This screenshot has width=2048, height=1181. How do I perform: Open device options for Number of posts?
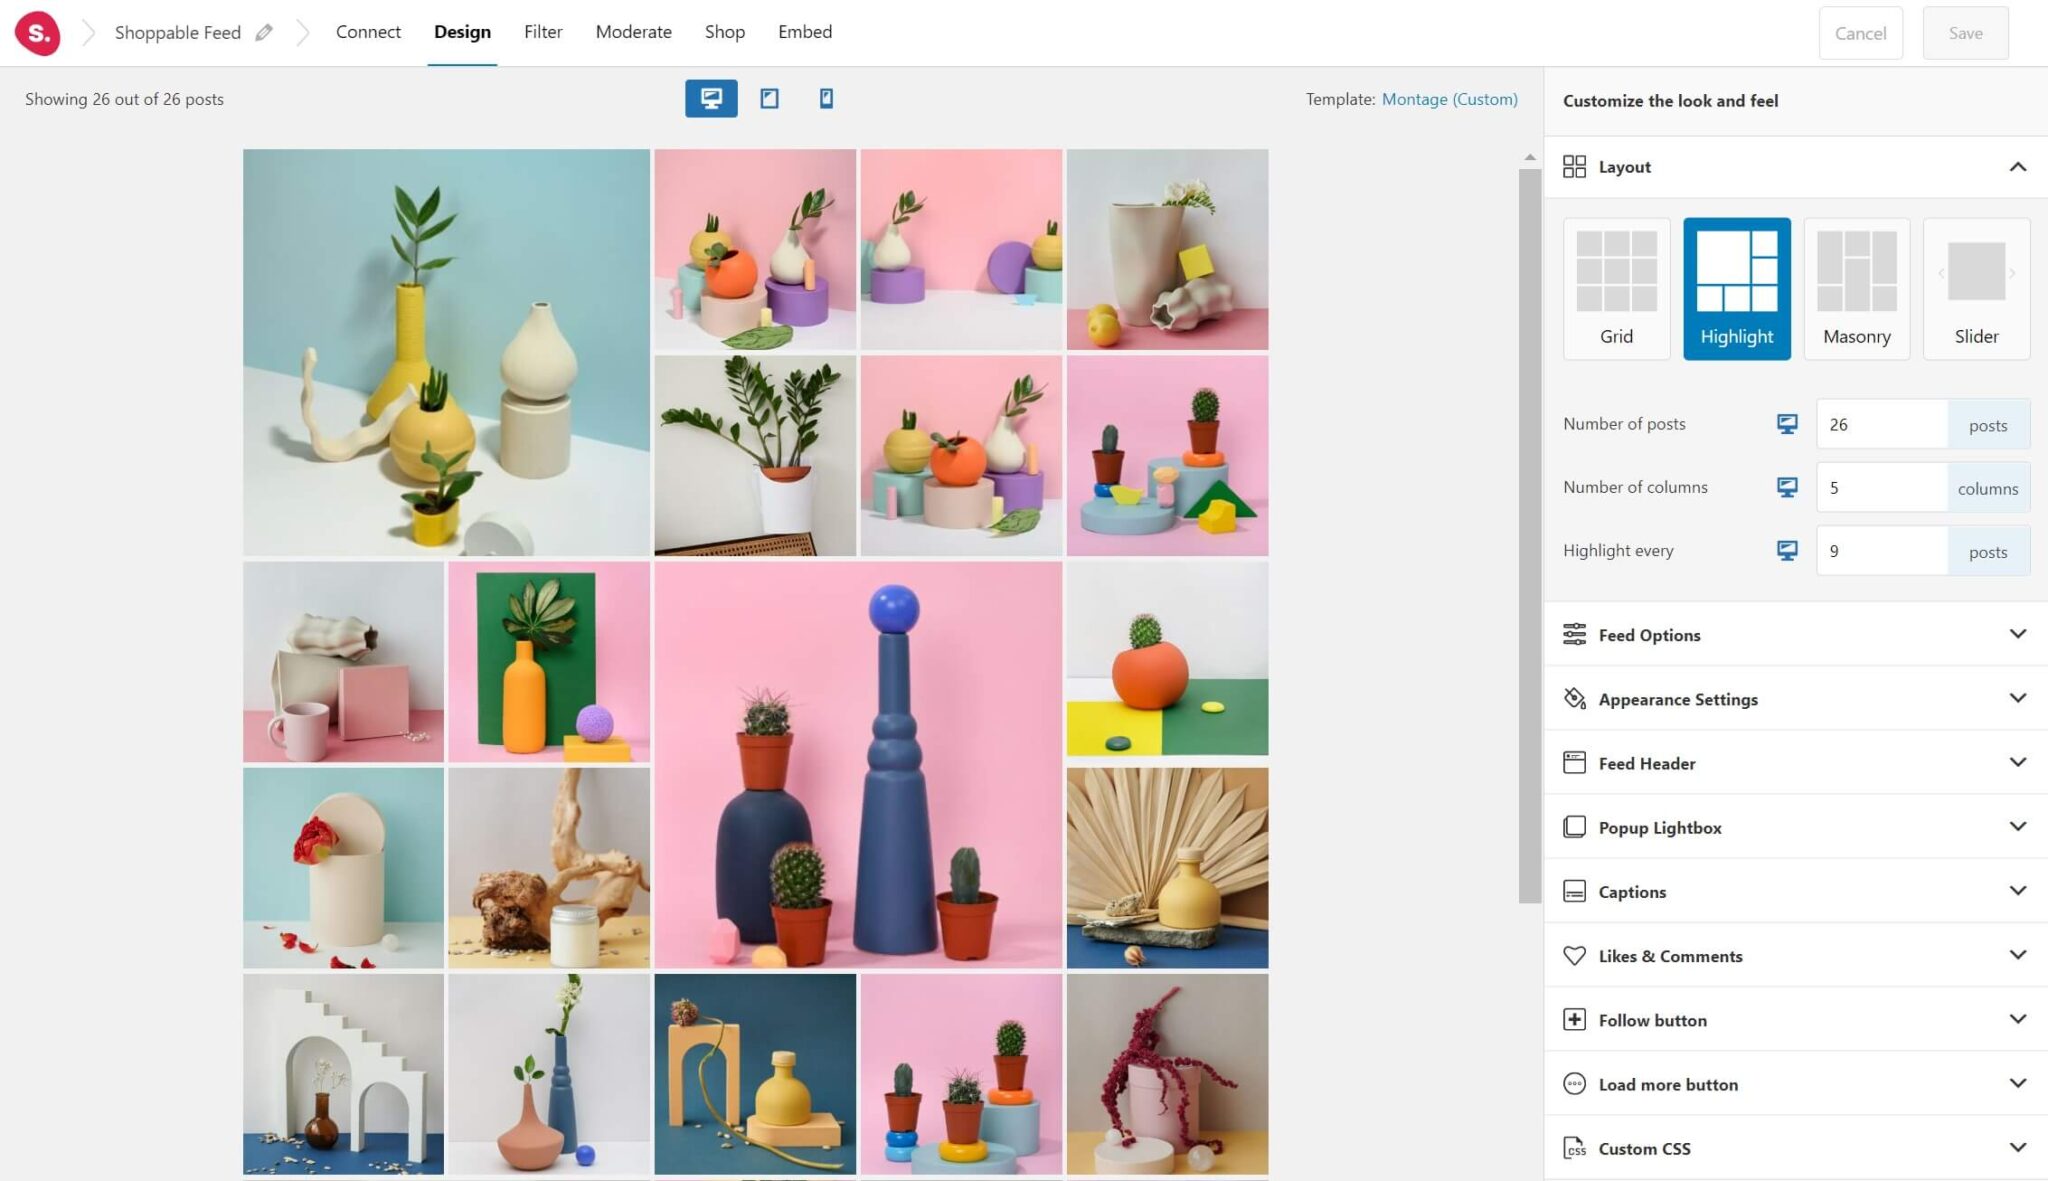1787,423
